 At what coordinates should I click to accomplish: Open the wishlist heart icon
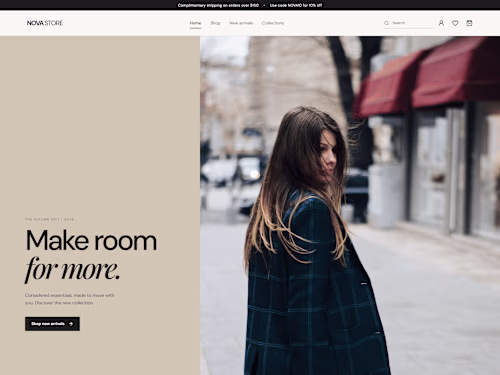pos(455,23)
